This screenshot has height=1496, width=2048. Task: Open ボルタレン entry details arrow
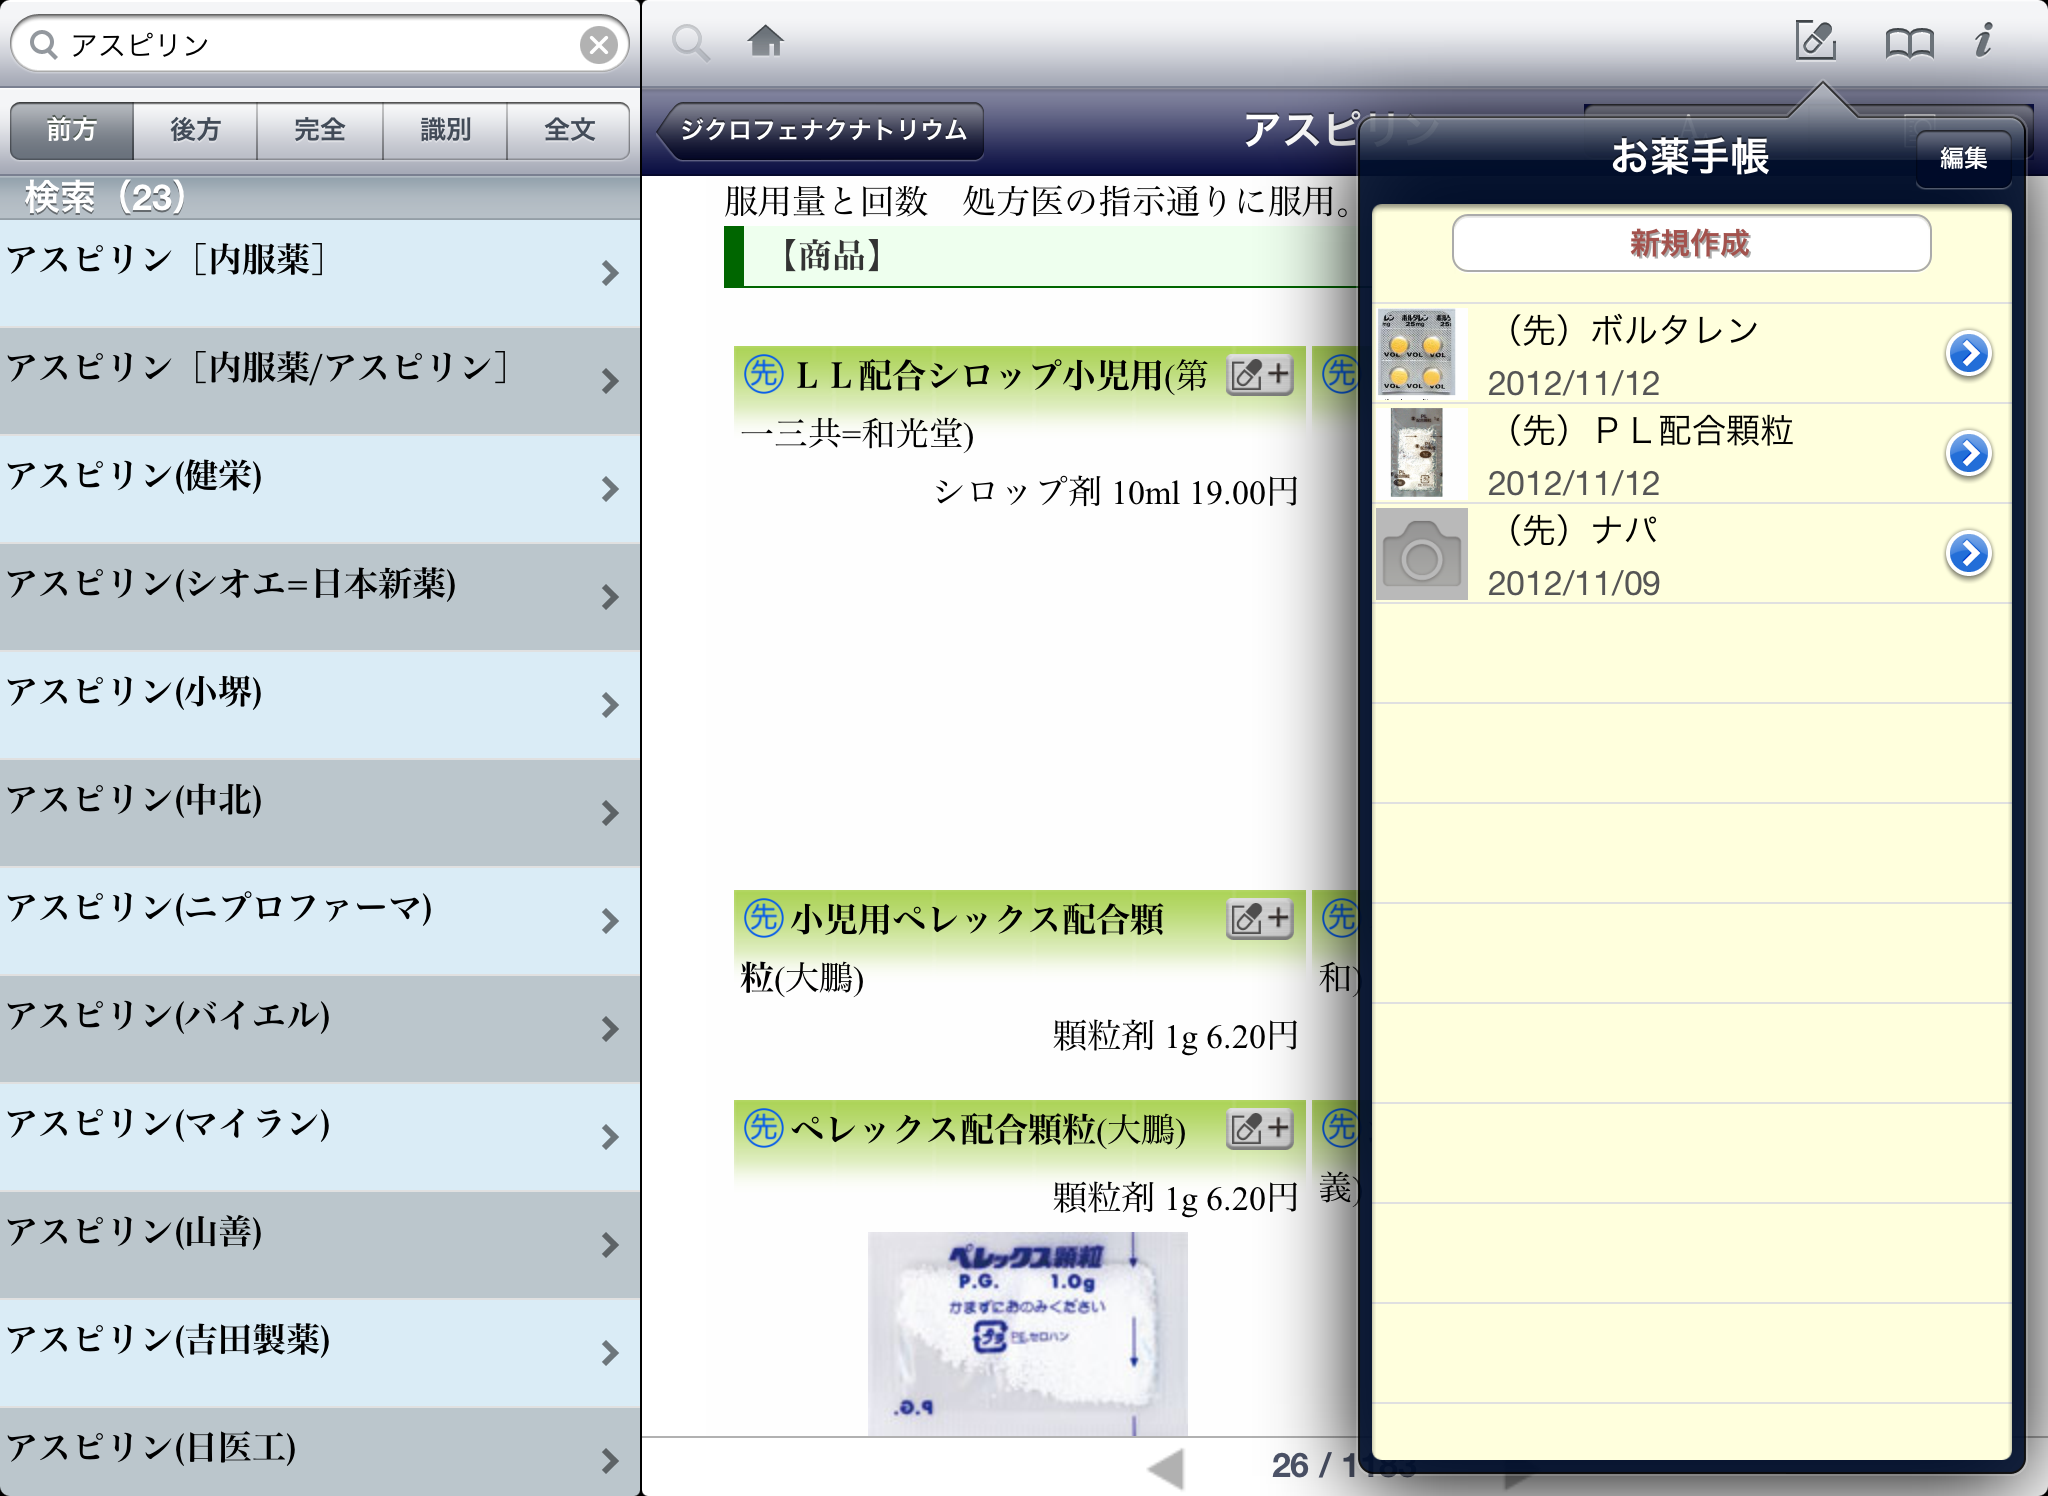(x=1968, y=353)
